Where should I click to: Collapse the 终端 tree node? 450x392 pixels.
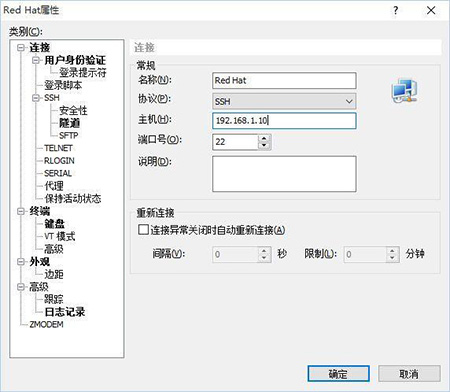click(21, 211)
